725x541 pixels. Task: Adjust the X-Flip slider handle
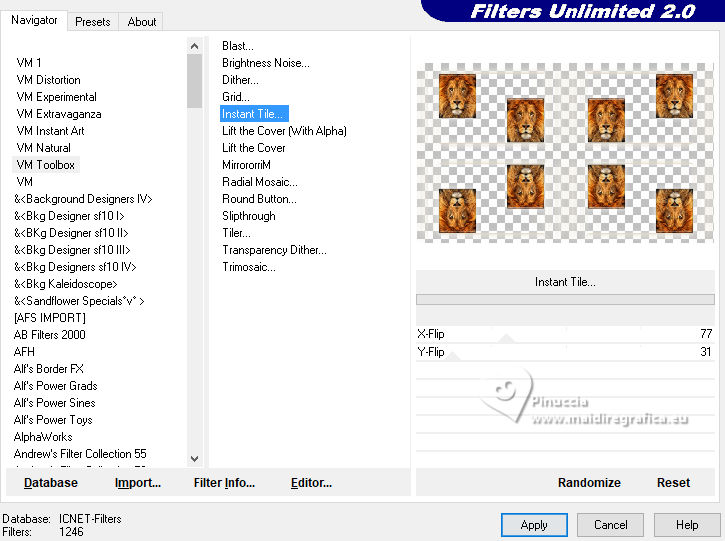point(507,338)
